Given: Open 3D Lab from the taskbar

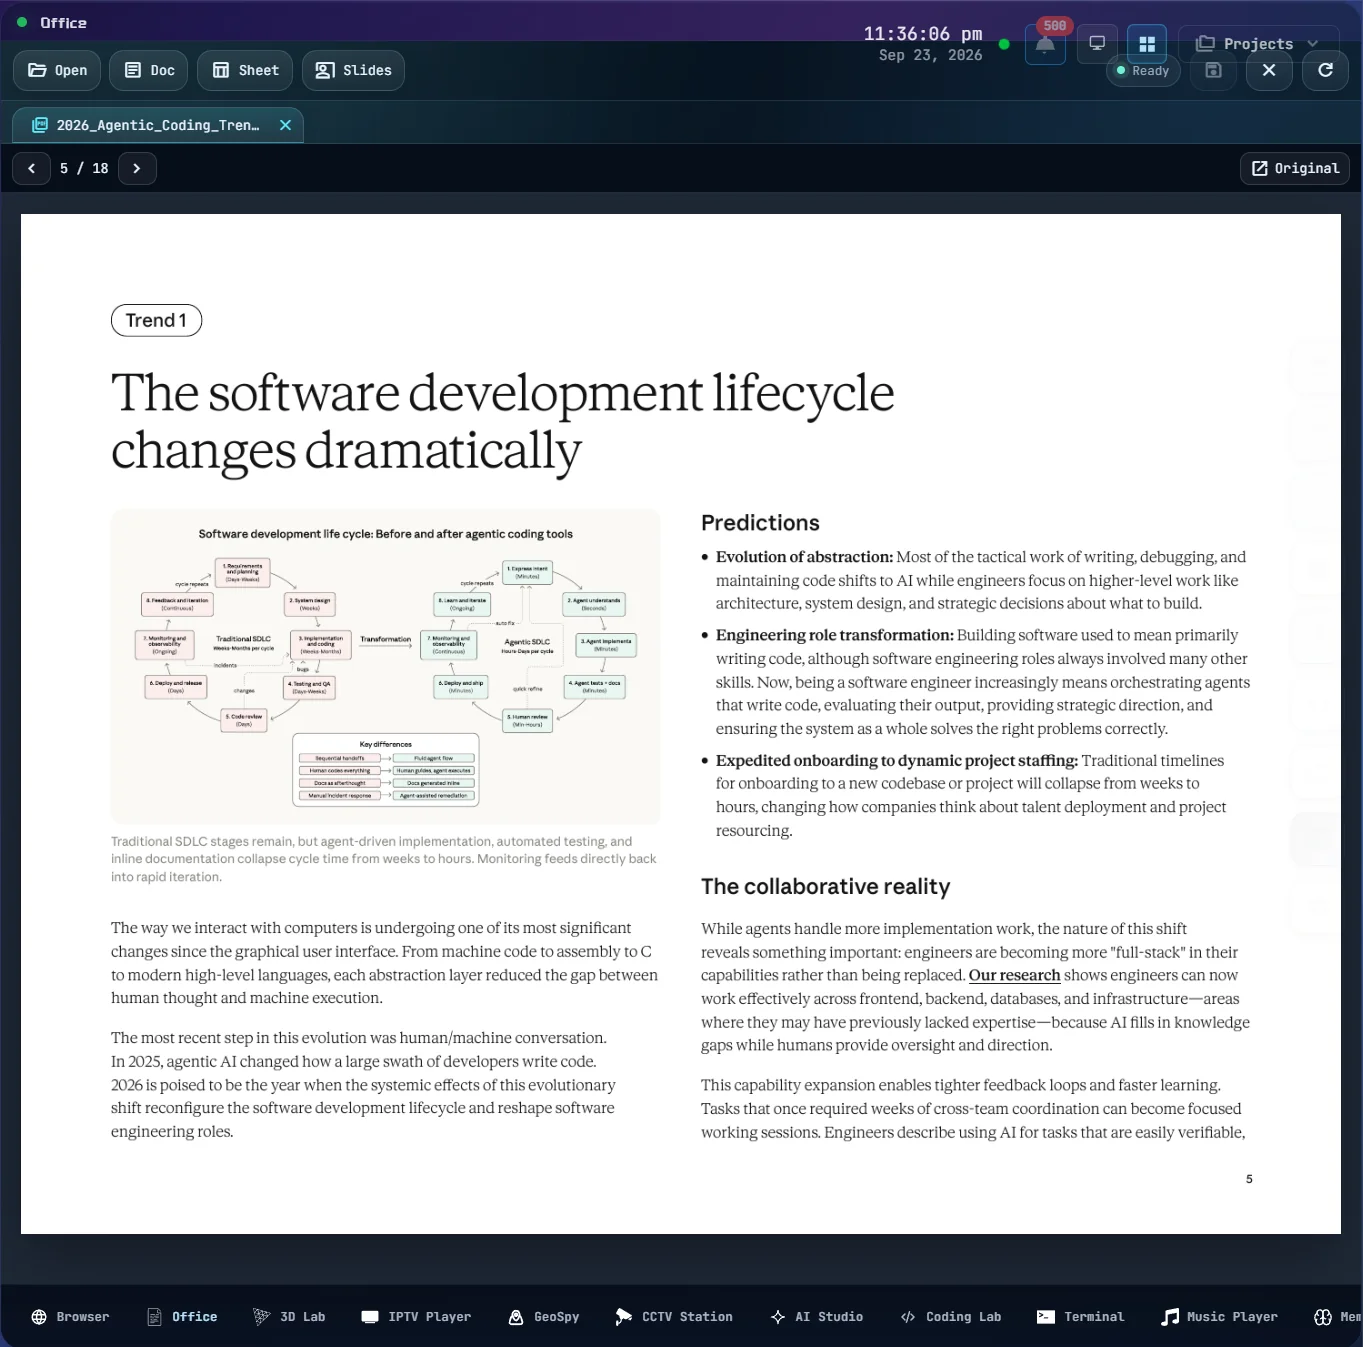Looking at the screenshot, I should (289, 1317).
